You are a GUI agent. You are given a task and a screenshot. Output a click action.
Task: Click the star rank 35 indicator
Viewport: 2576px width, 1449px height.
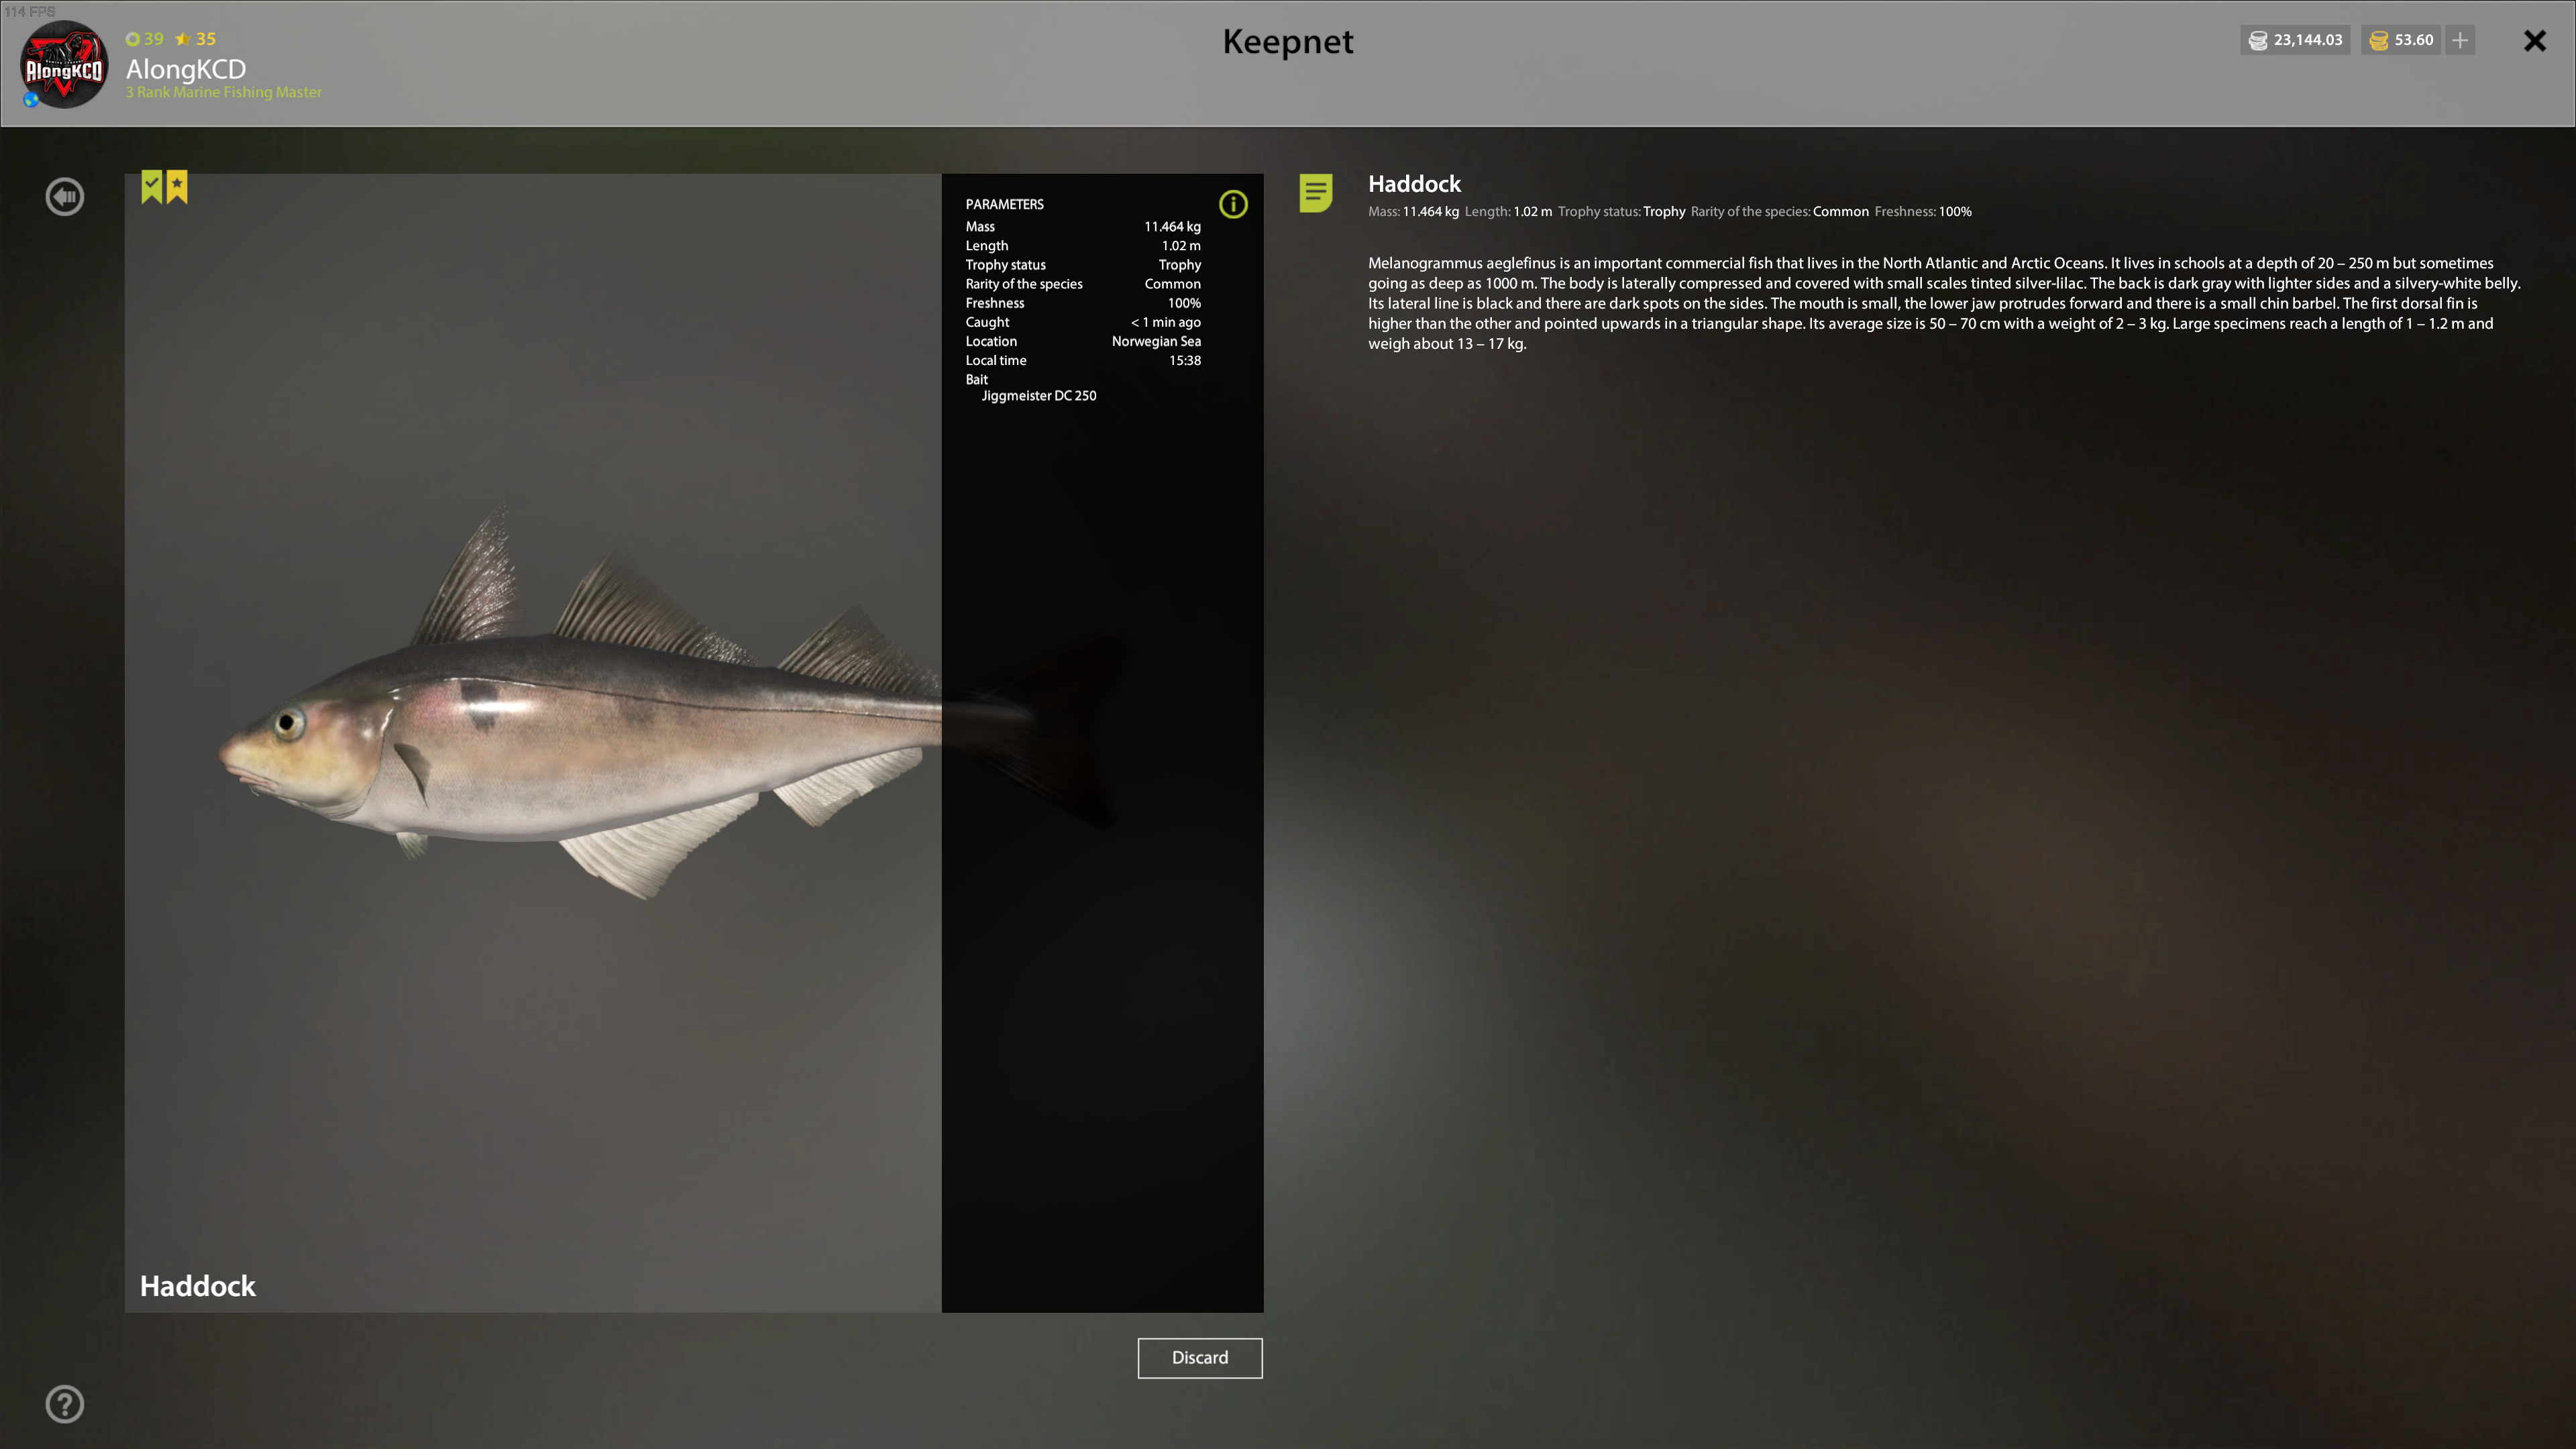click(196, 39)
